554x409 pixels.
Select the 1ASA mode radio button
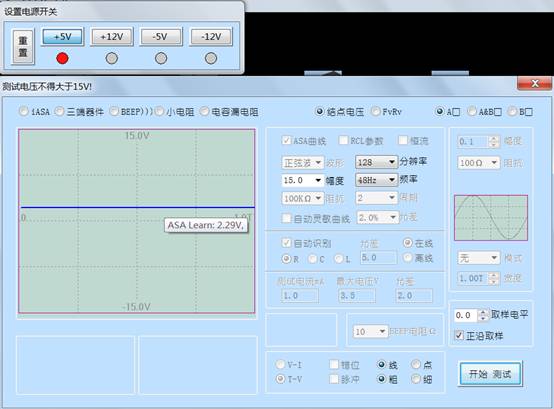pyautogui.click(x=24, y=112)
